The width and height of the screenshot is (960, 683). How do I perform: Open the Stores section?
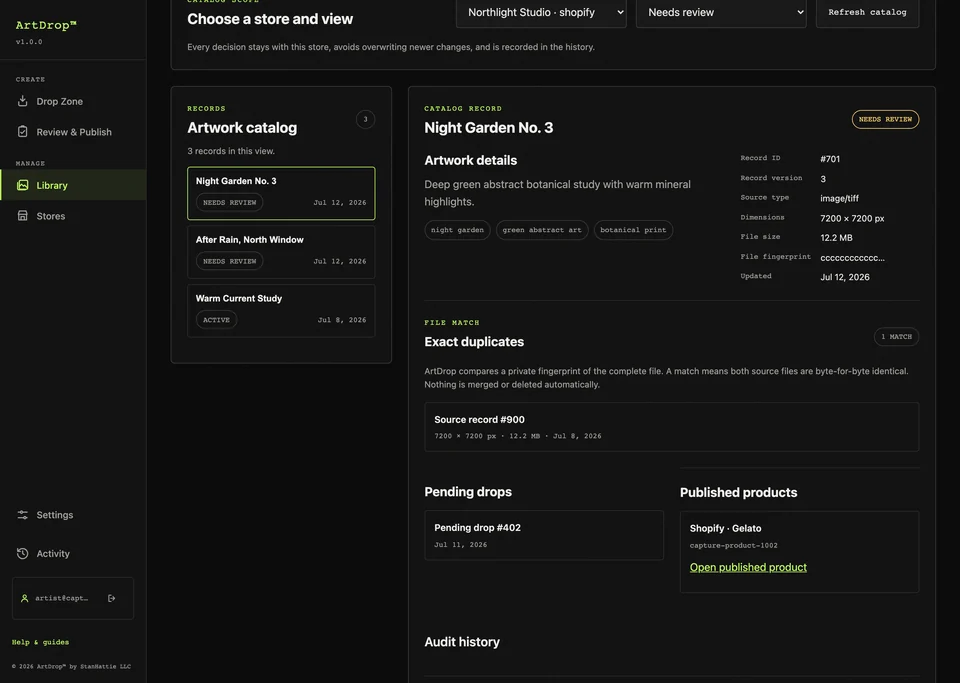pyautogui.click(x=73, y=215)
